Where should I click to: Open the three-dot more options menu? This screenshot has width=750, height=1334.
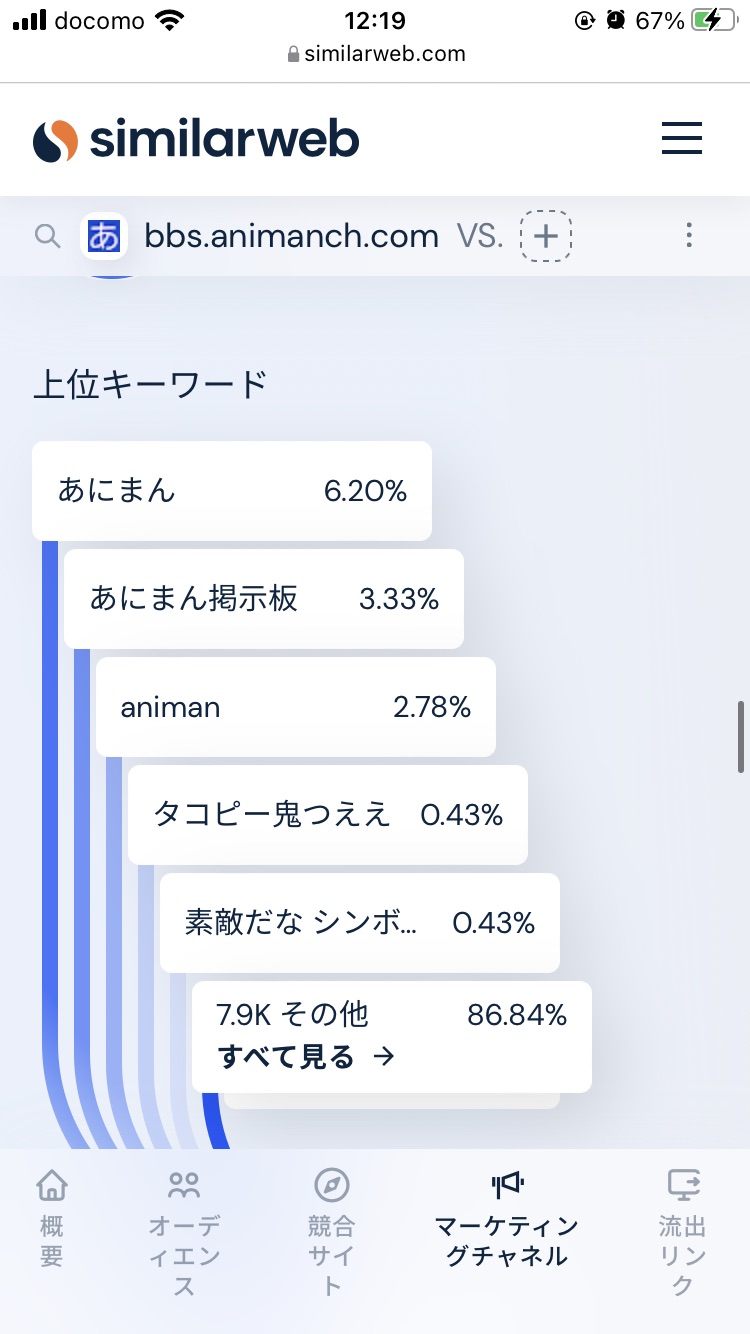click(x=688, y=235)
